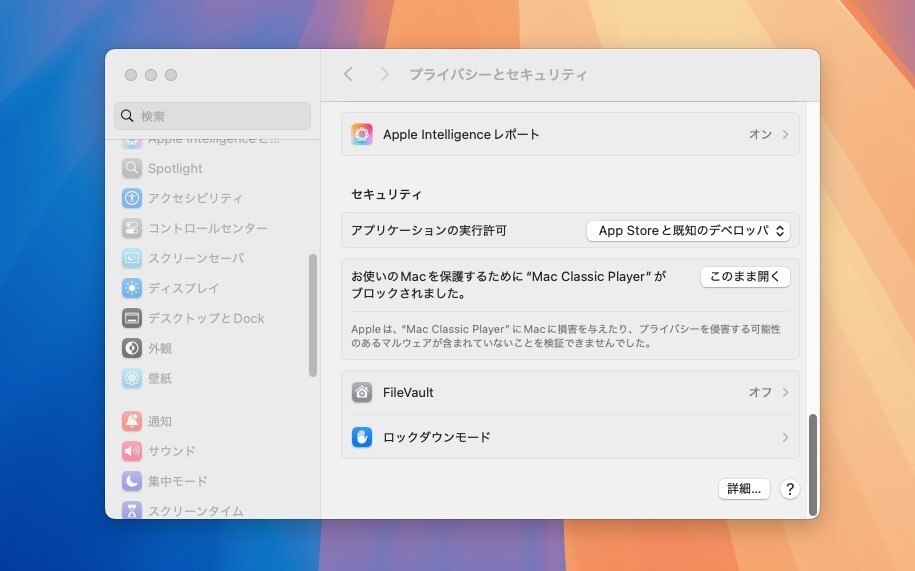Viewport: 915px width, 571px height.
Task: Expand the ロックダウンモード row chevron
Action: click(x=785, y=437)
